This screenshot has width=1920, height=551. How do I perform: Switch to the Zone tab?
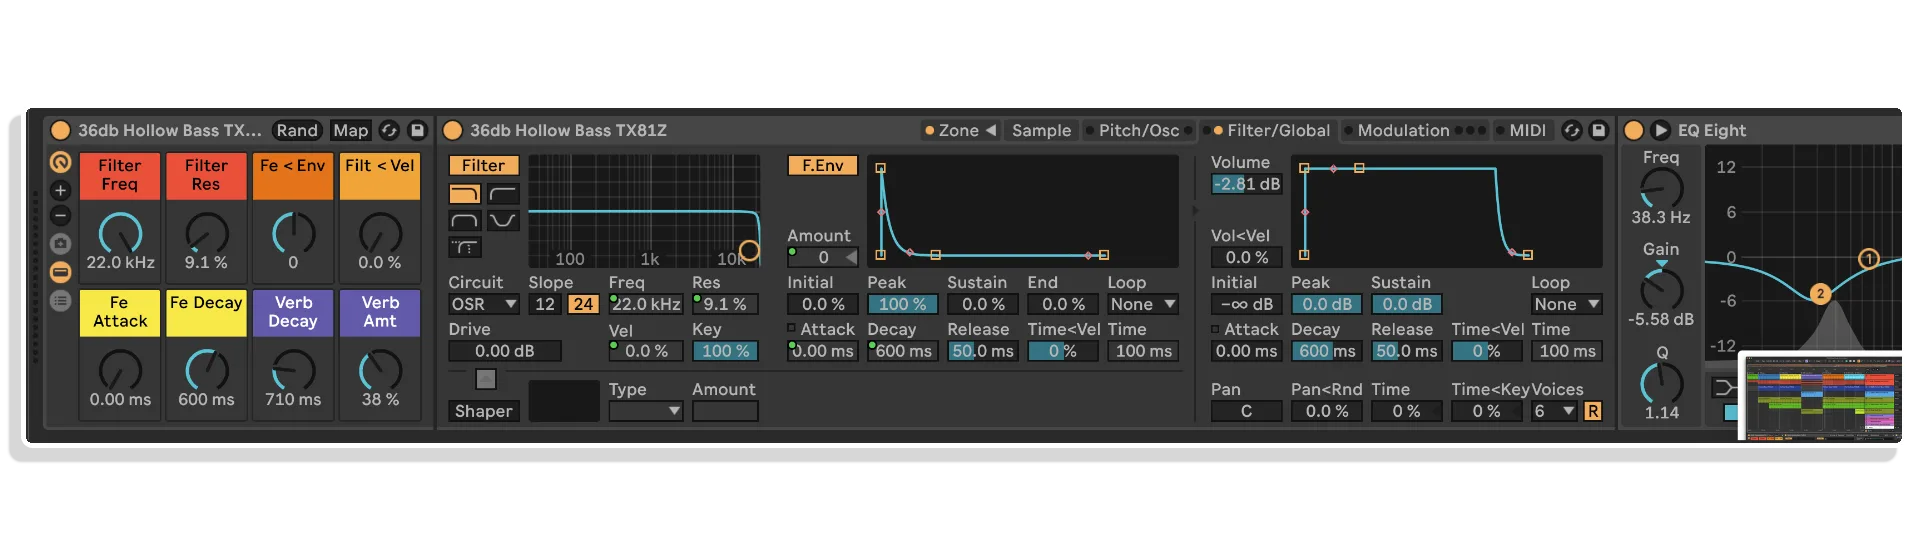(x=959, y=130)
